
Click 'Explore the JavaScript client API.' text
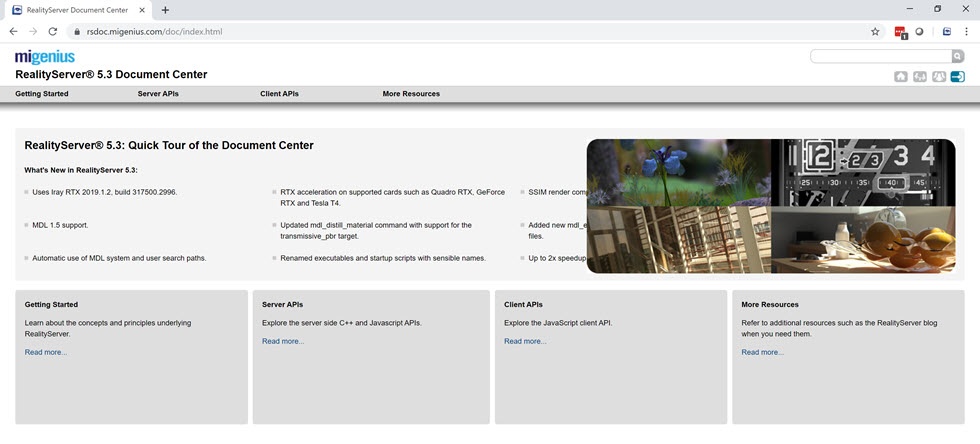click(x=558, y=323)
